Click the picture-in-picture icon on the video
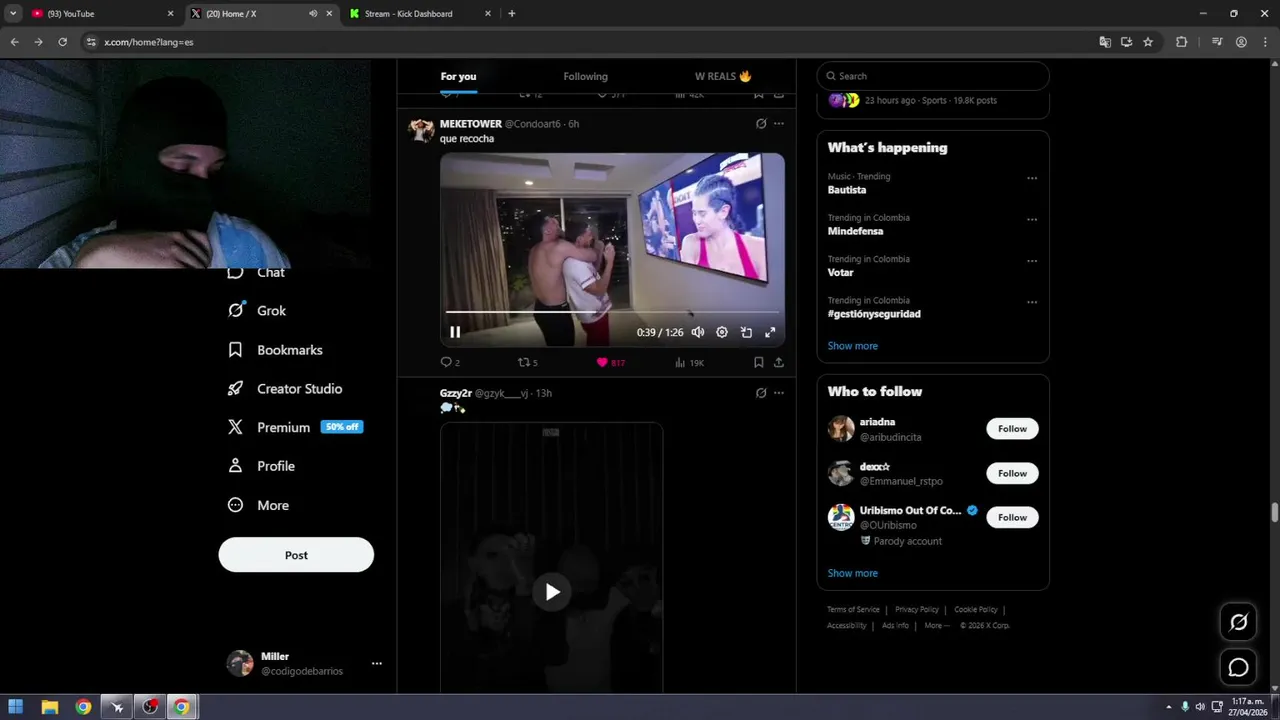Image resolution: width=1280 pixels, height=720 pixels. (x=746, y=332)
